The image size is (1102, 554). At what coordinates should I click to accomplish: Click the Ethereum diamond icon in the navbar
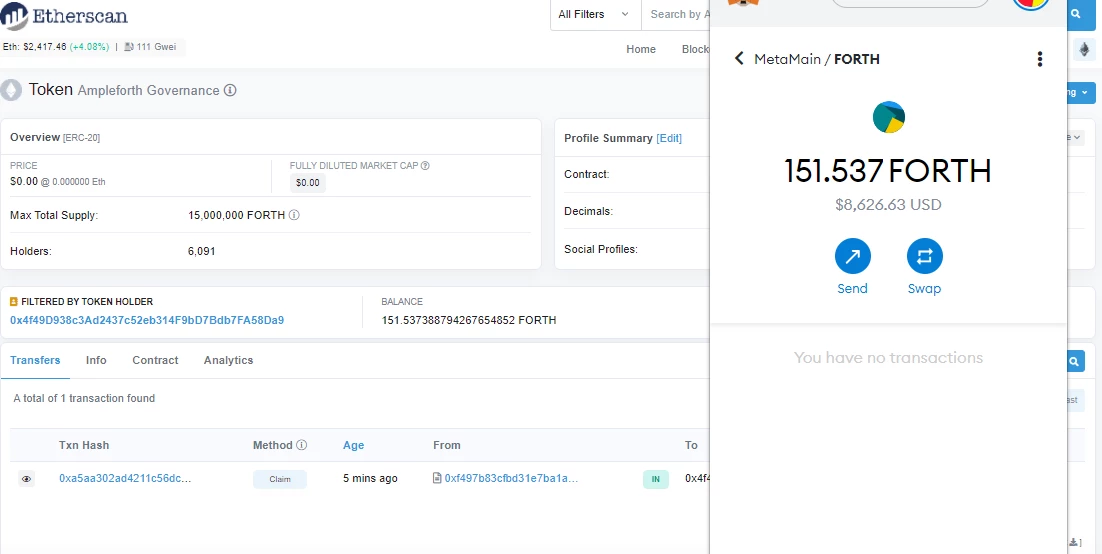(x=1083, y=51)
